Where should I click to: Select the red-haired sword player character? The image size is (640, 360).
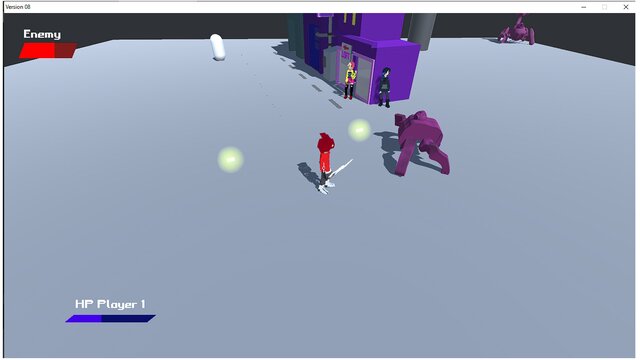click(x=326, y=162)
